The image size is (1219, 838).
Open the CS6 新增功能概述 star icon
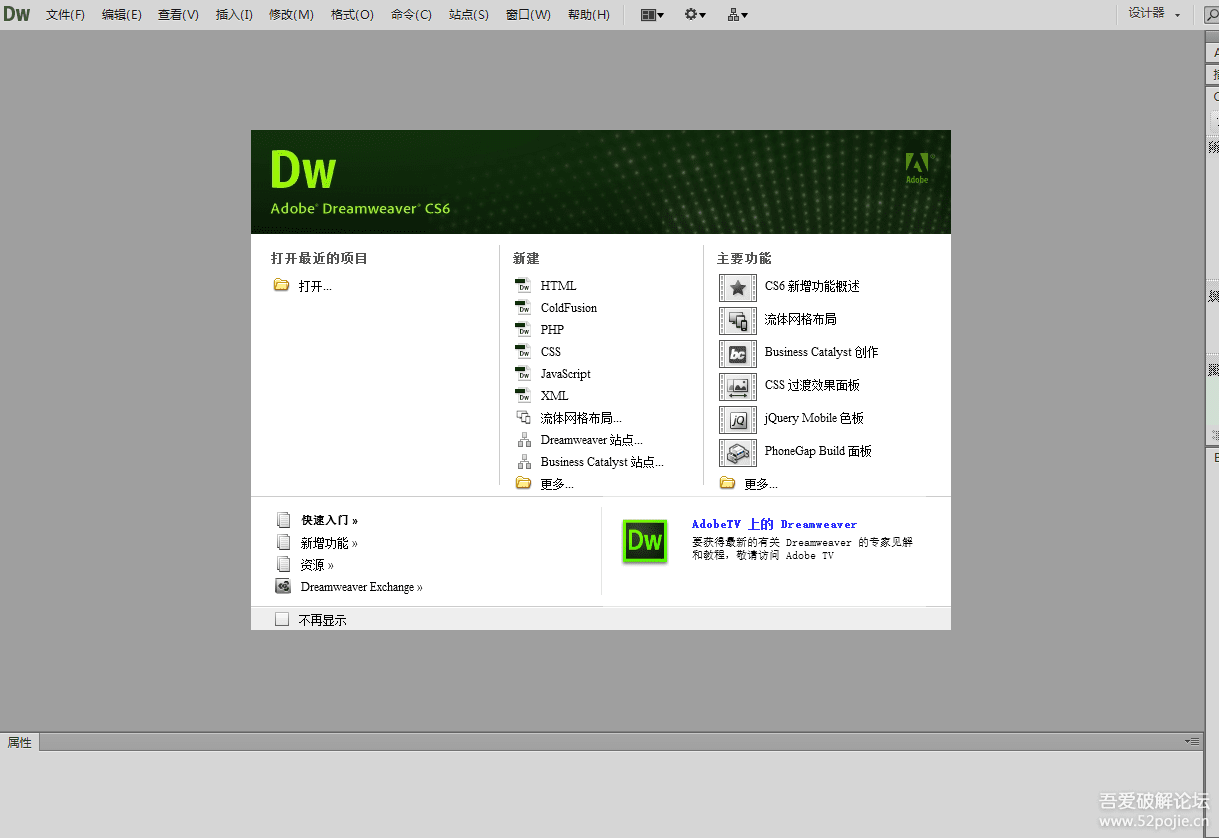click(738, 287)
